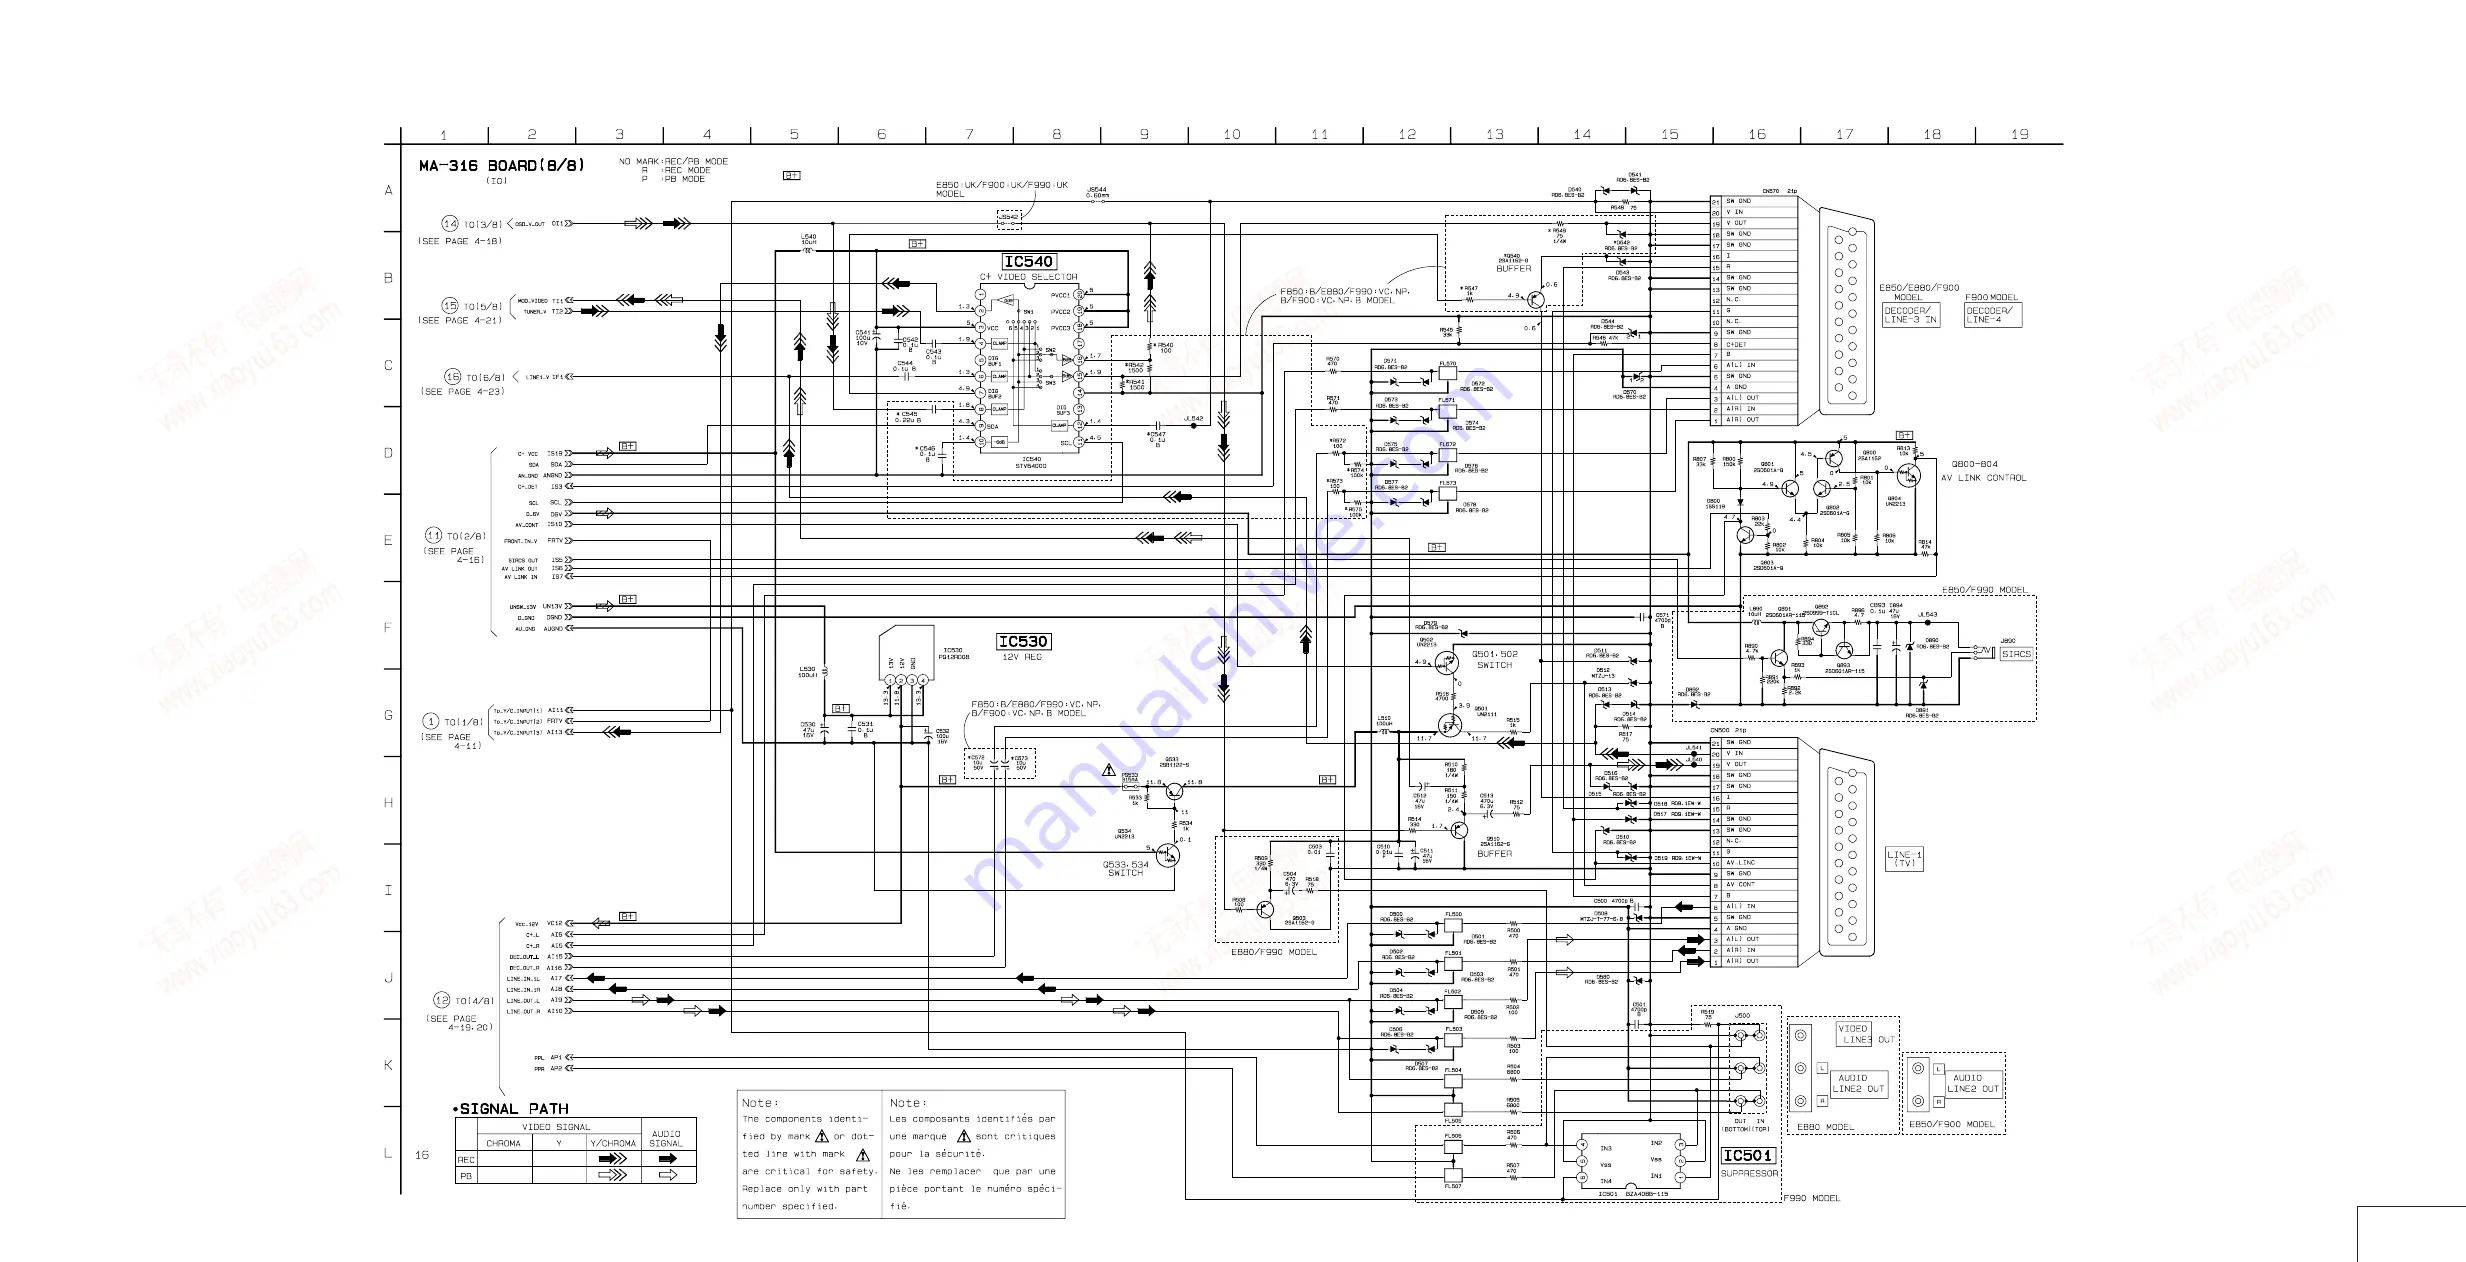Click 'SEE PAGE 4-21' reference
This screenshot has height=1262, width=2466.
(460, 321)
